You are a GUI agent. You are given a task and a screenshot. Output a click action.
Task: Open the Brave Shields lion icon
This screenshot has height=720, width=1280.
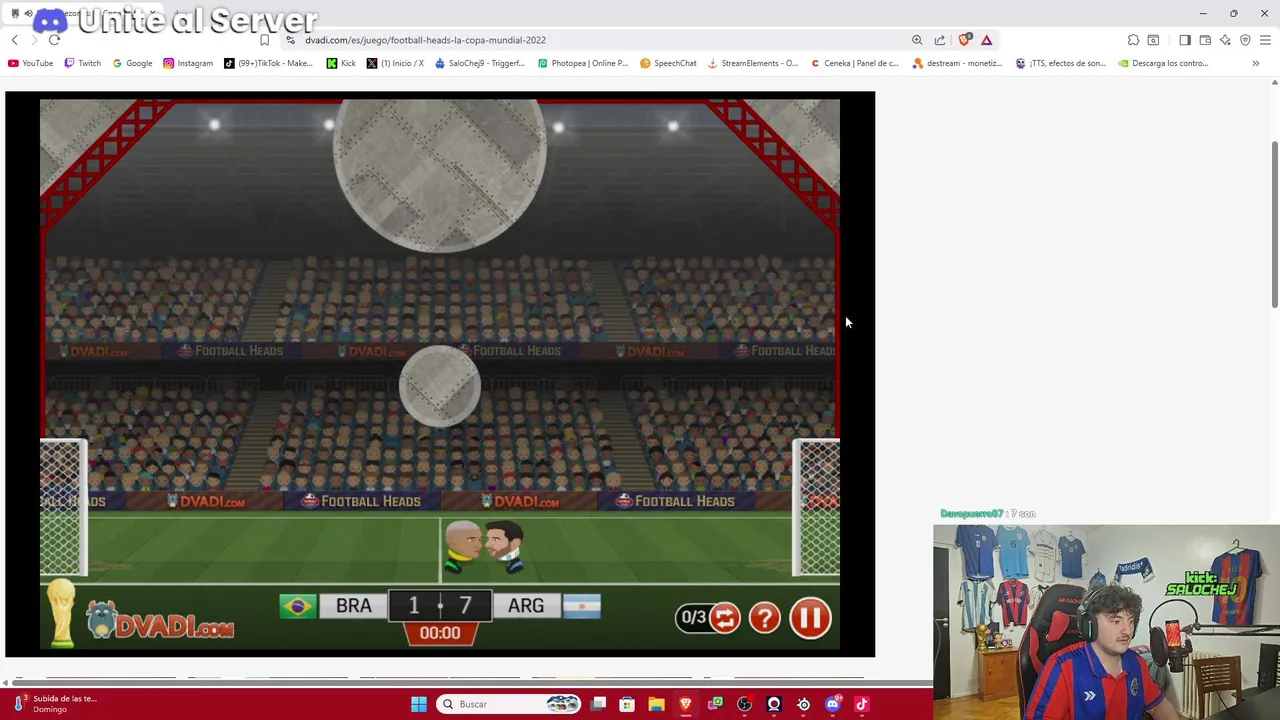pos(964,40)
